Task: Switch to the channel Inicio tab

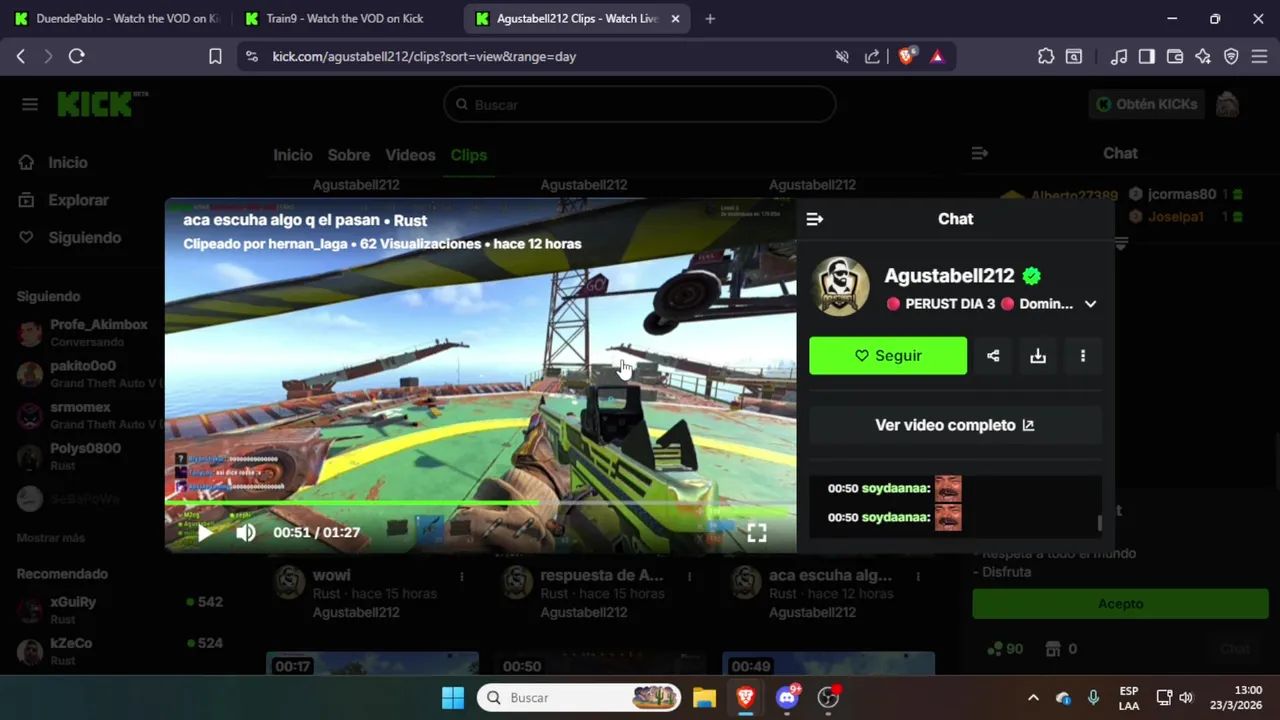Action: (293, 155)
